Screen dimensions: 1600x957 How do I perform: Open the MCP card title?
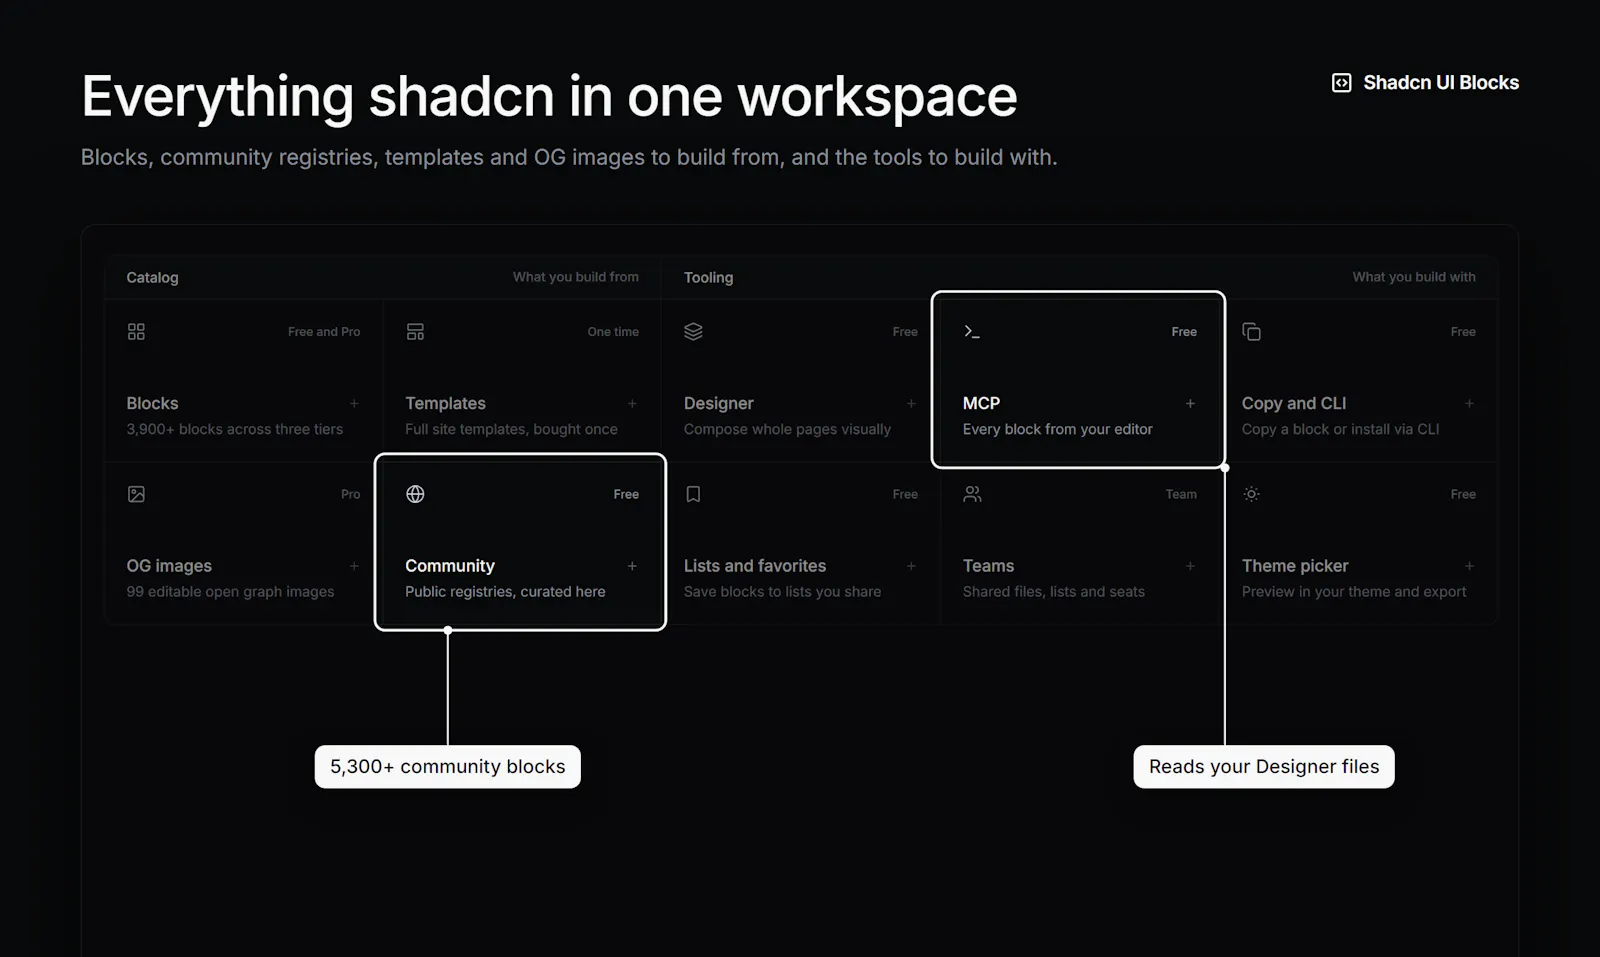click(981, 403)
